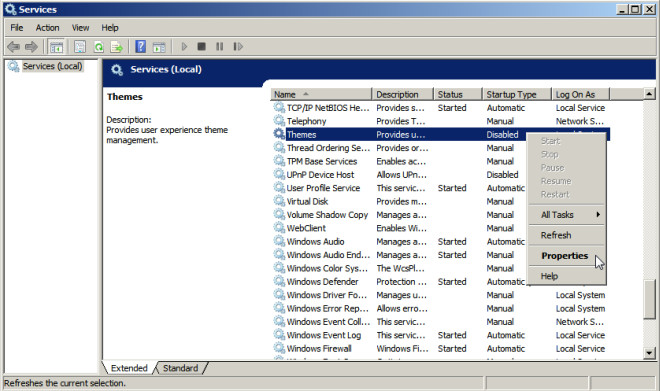
Task: Click the Pause Service toolbar icon
Action: 219,46
